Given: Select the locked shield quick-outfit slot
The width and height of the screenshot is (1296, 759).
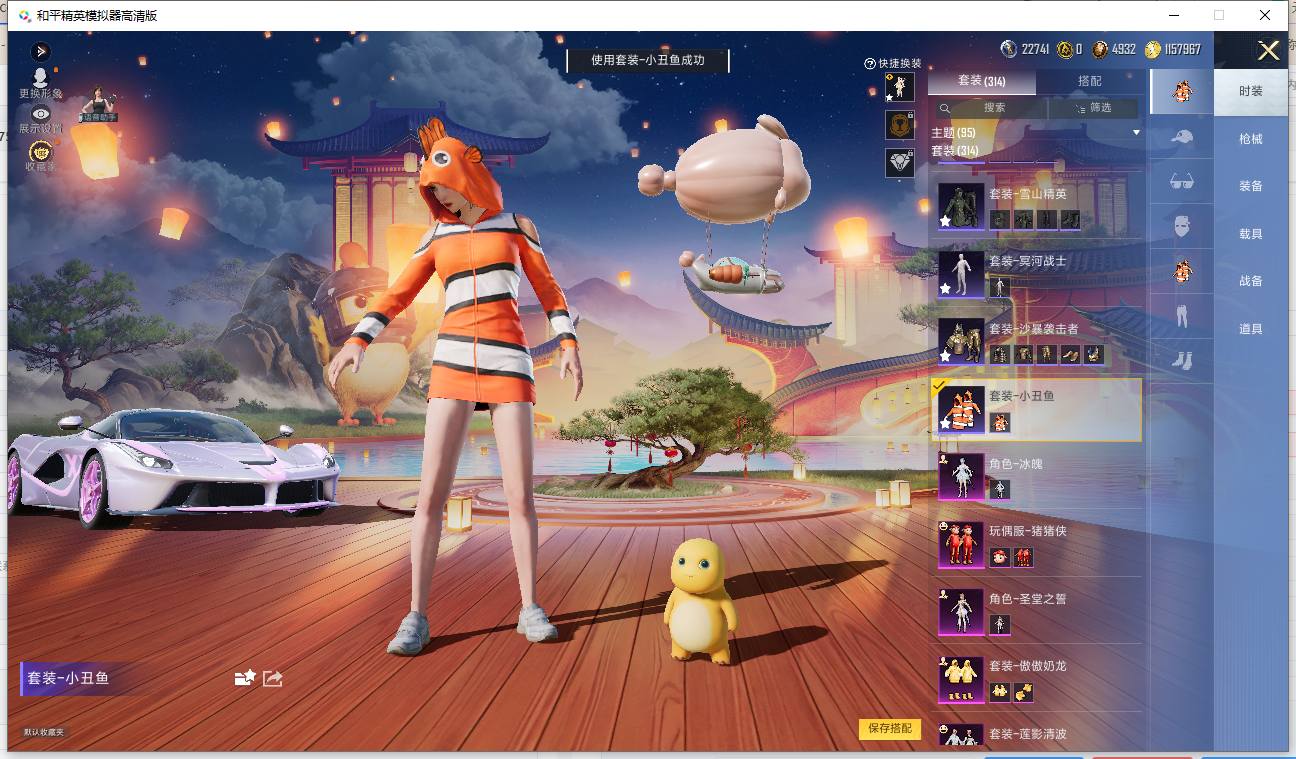Looking at the screenshot, I should pos(900,125).
